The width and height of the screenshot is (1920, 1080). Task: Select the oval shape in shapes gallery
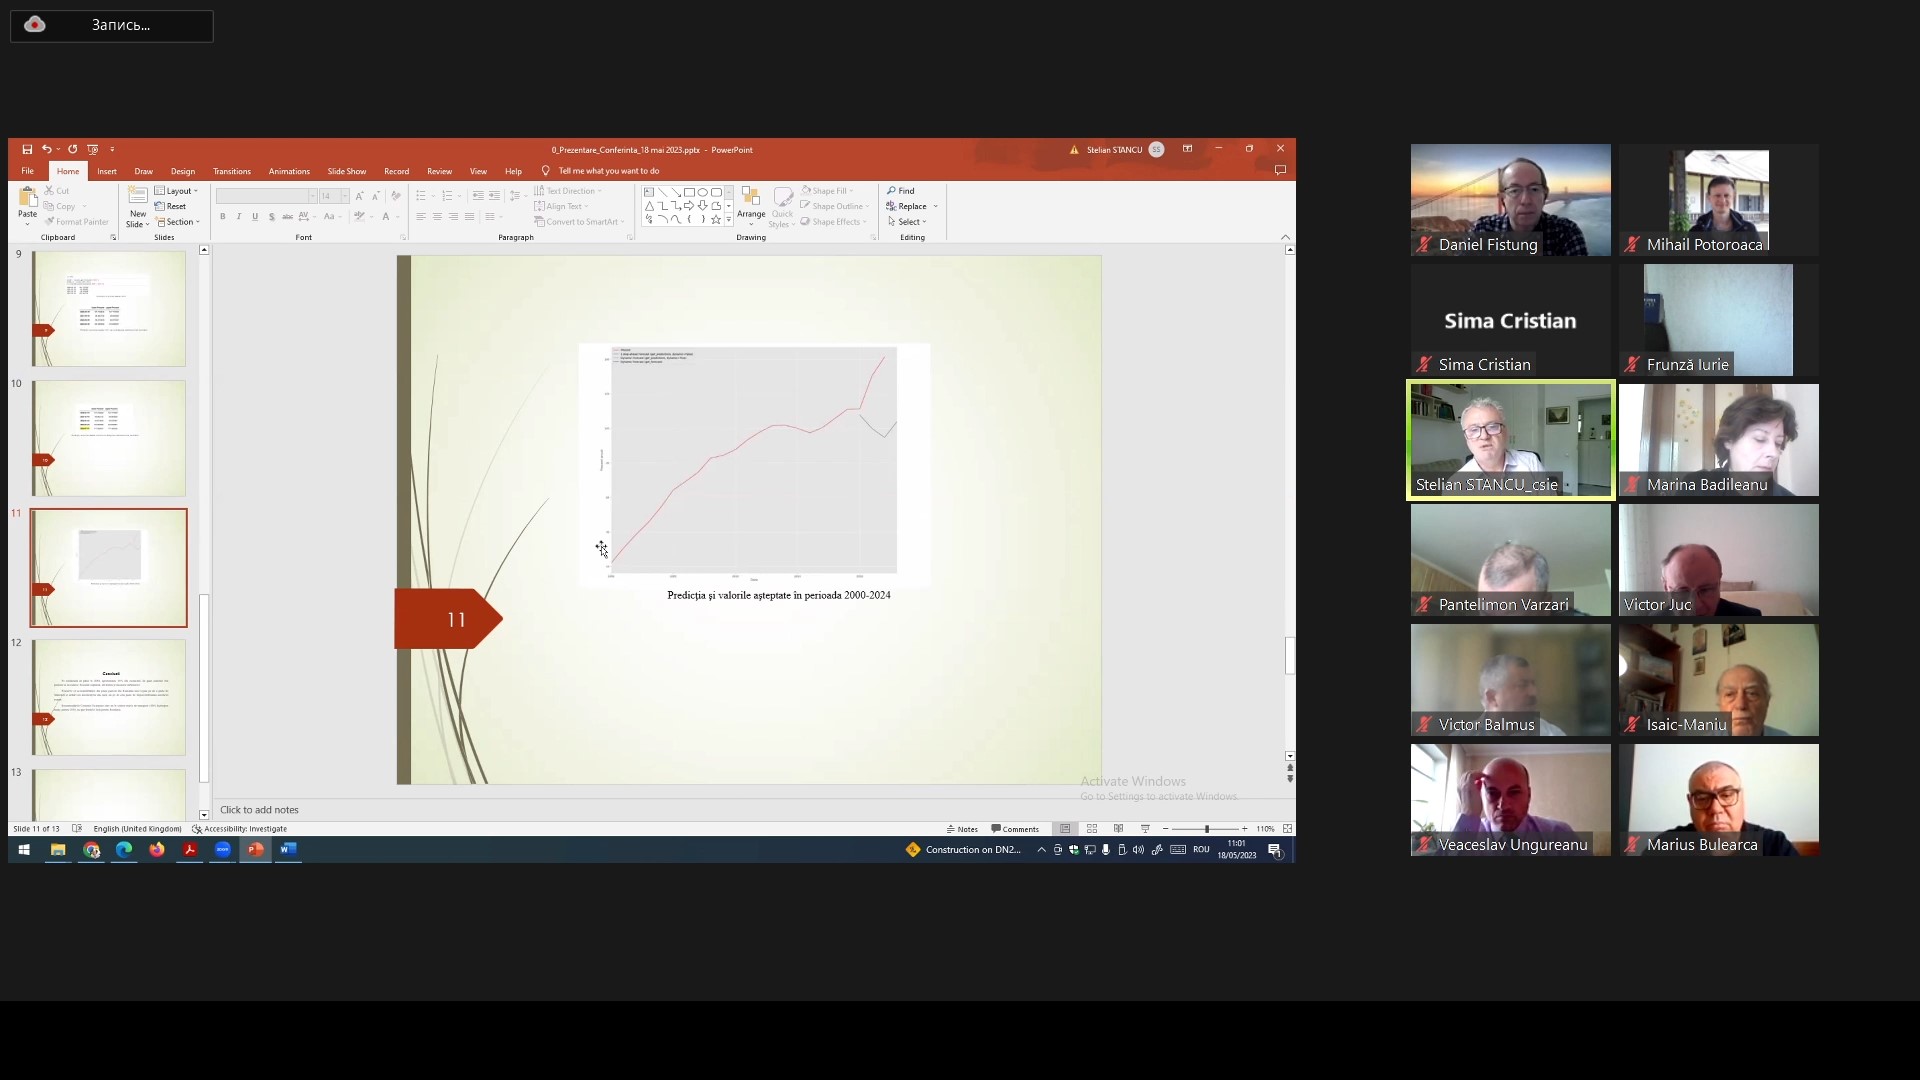[703, 192]
